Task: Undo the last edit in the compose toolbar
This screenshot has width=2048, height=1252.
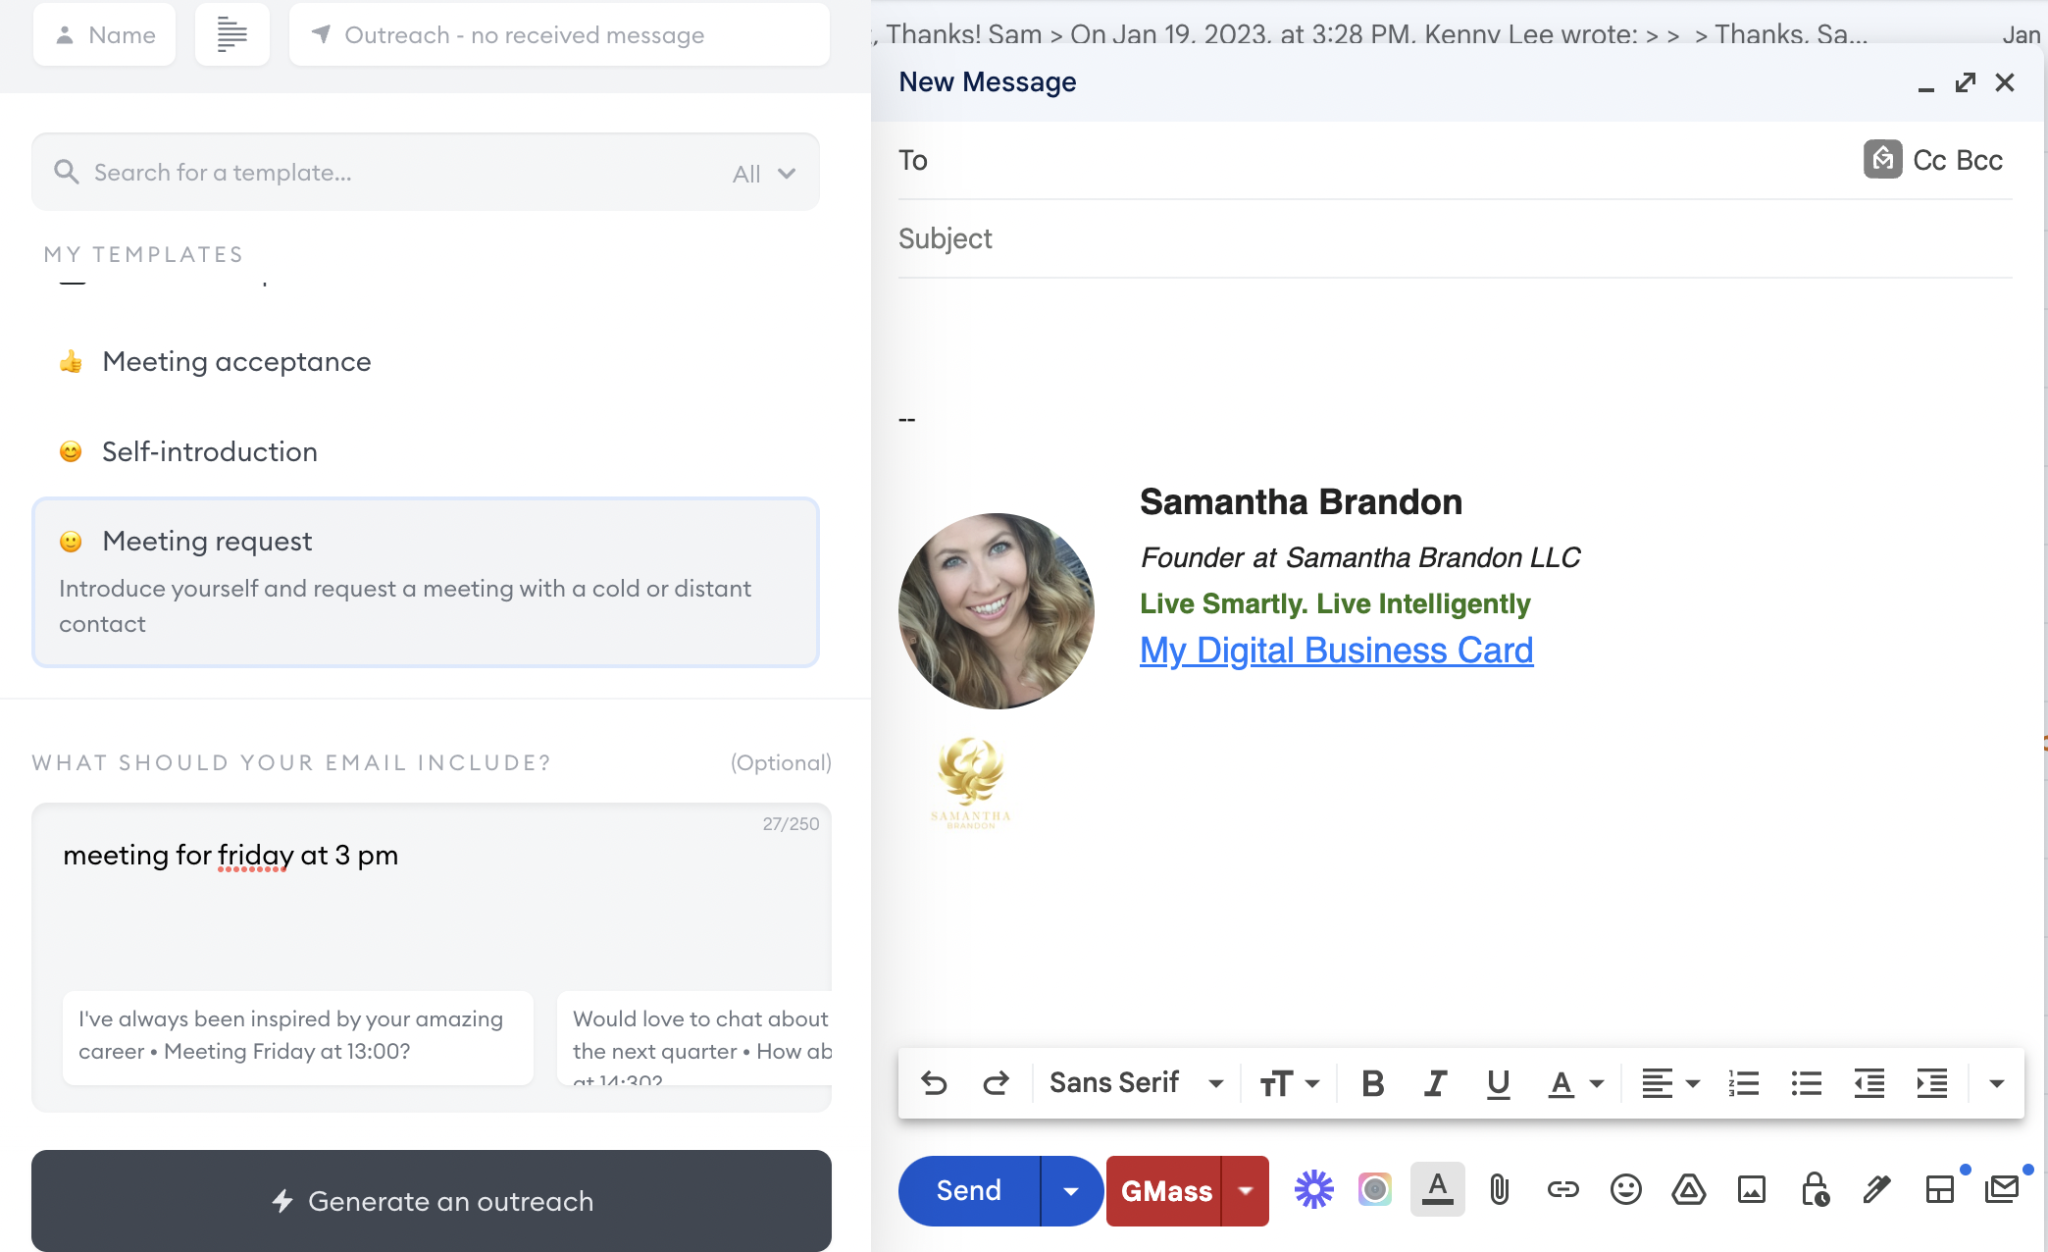Action: point(934,1082)
